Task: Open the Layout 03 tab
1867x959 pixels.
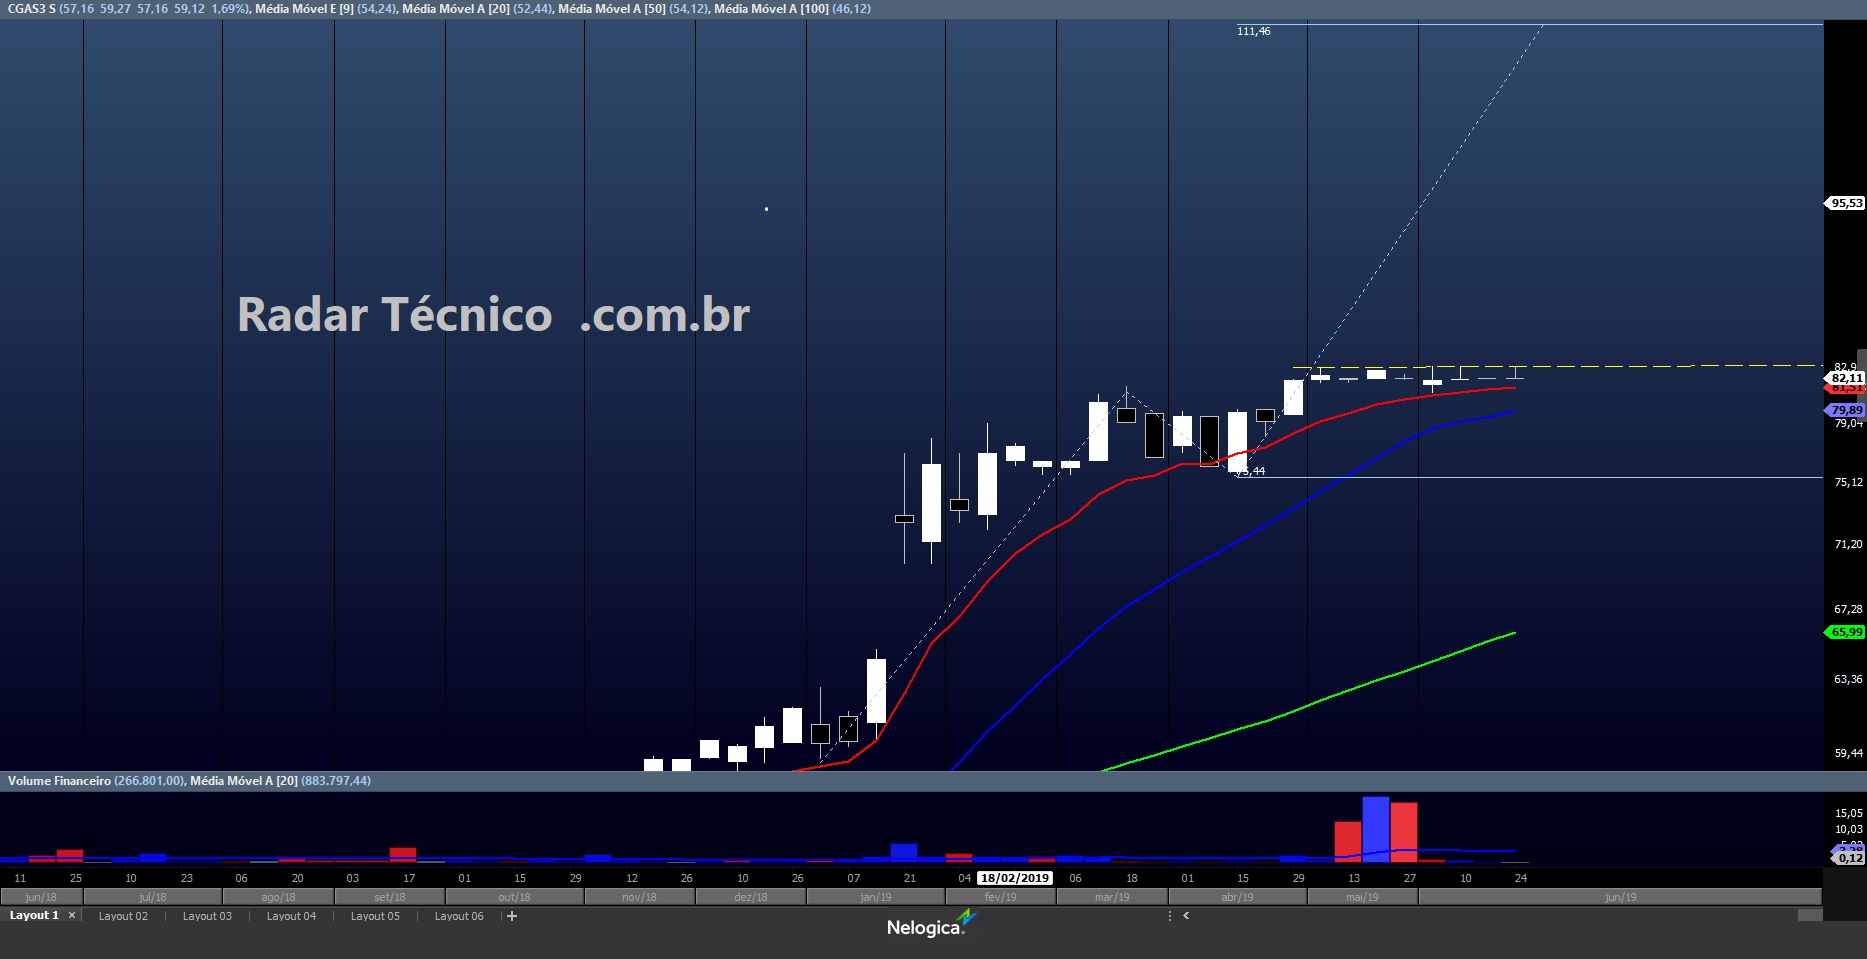Action: [207, 916]
